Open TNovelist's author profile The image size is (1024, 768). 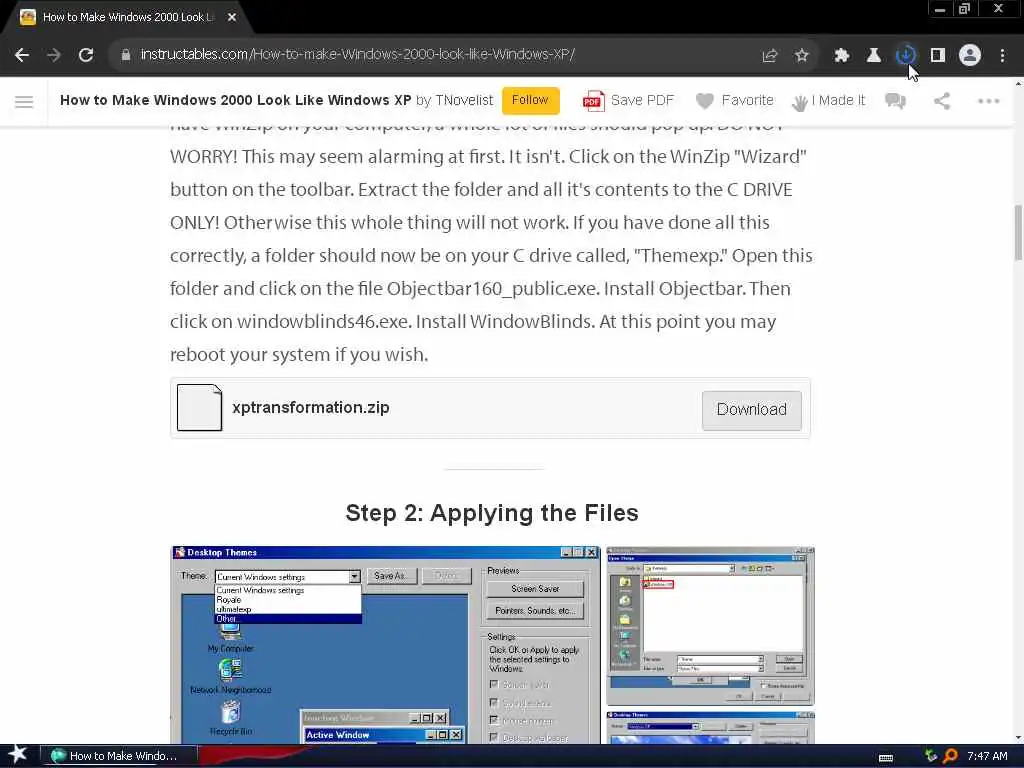tap(464, 101)
